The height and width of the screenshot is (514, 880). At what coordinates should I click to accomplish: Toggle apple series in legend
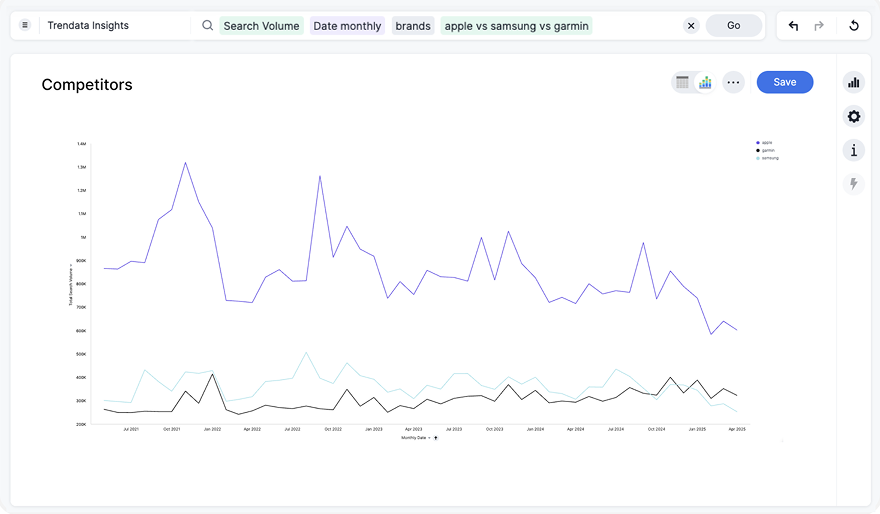pyautogui.click(x=766, y=143)
